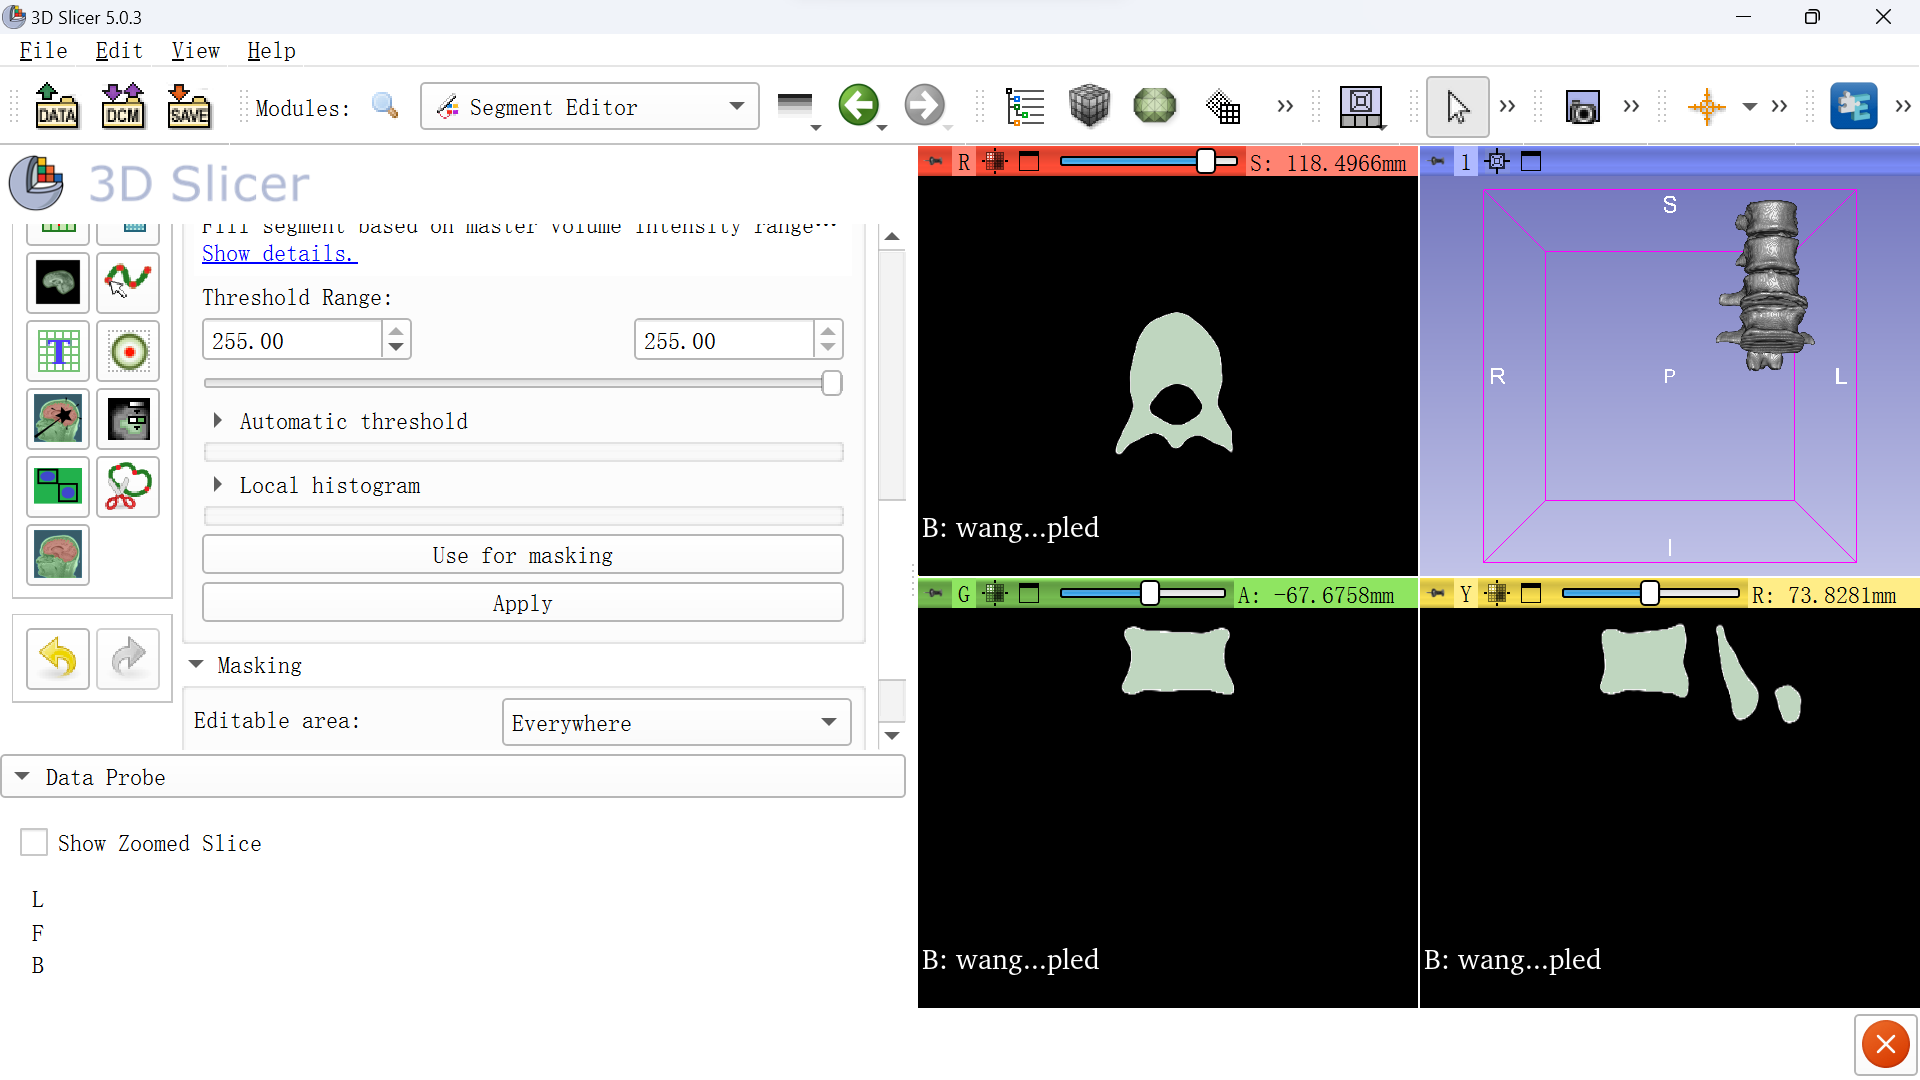This screenshot has height=1080, width=1920.
Task: Click the green slice offset slider
Action: point(1142,594)
